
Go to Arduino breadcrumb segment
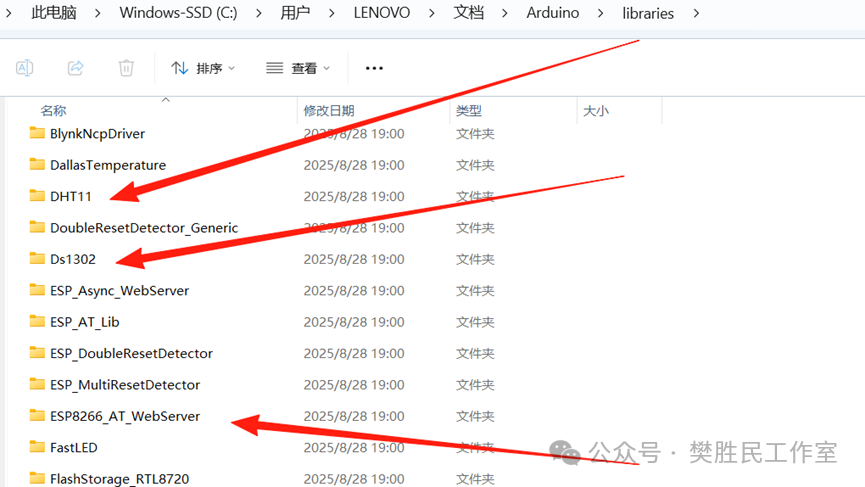point(553,13)
